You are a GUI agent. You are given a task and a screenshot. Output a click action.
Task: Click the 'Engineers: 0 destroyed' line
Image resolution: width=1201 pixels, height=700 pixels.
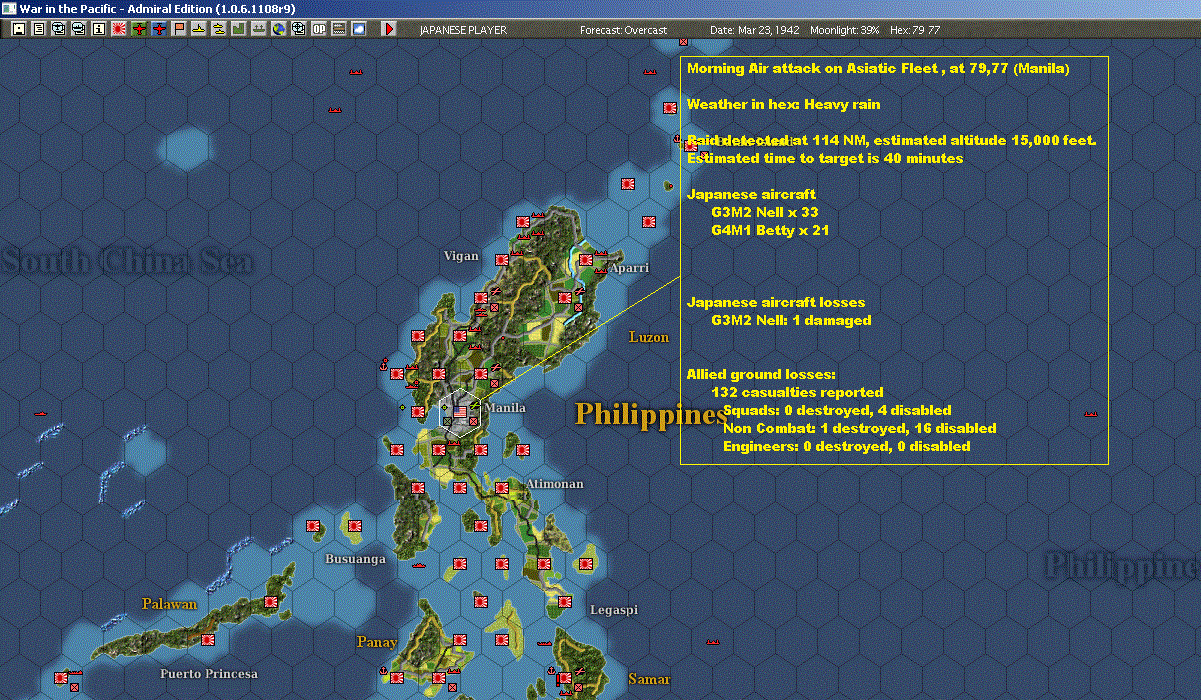click(x=846, y=446)
